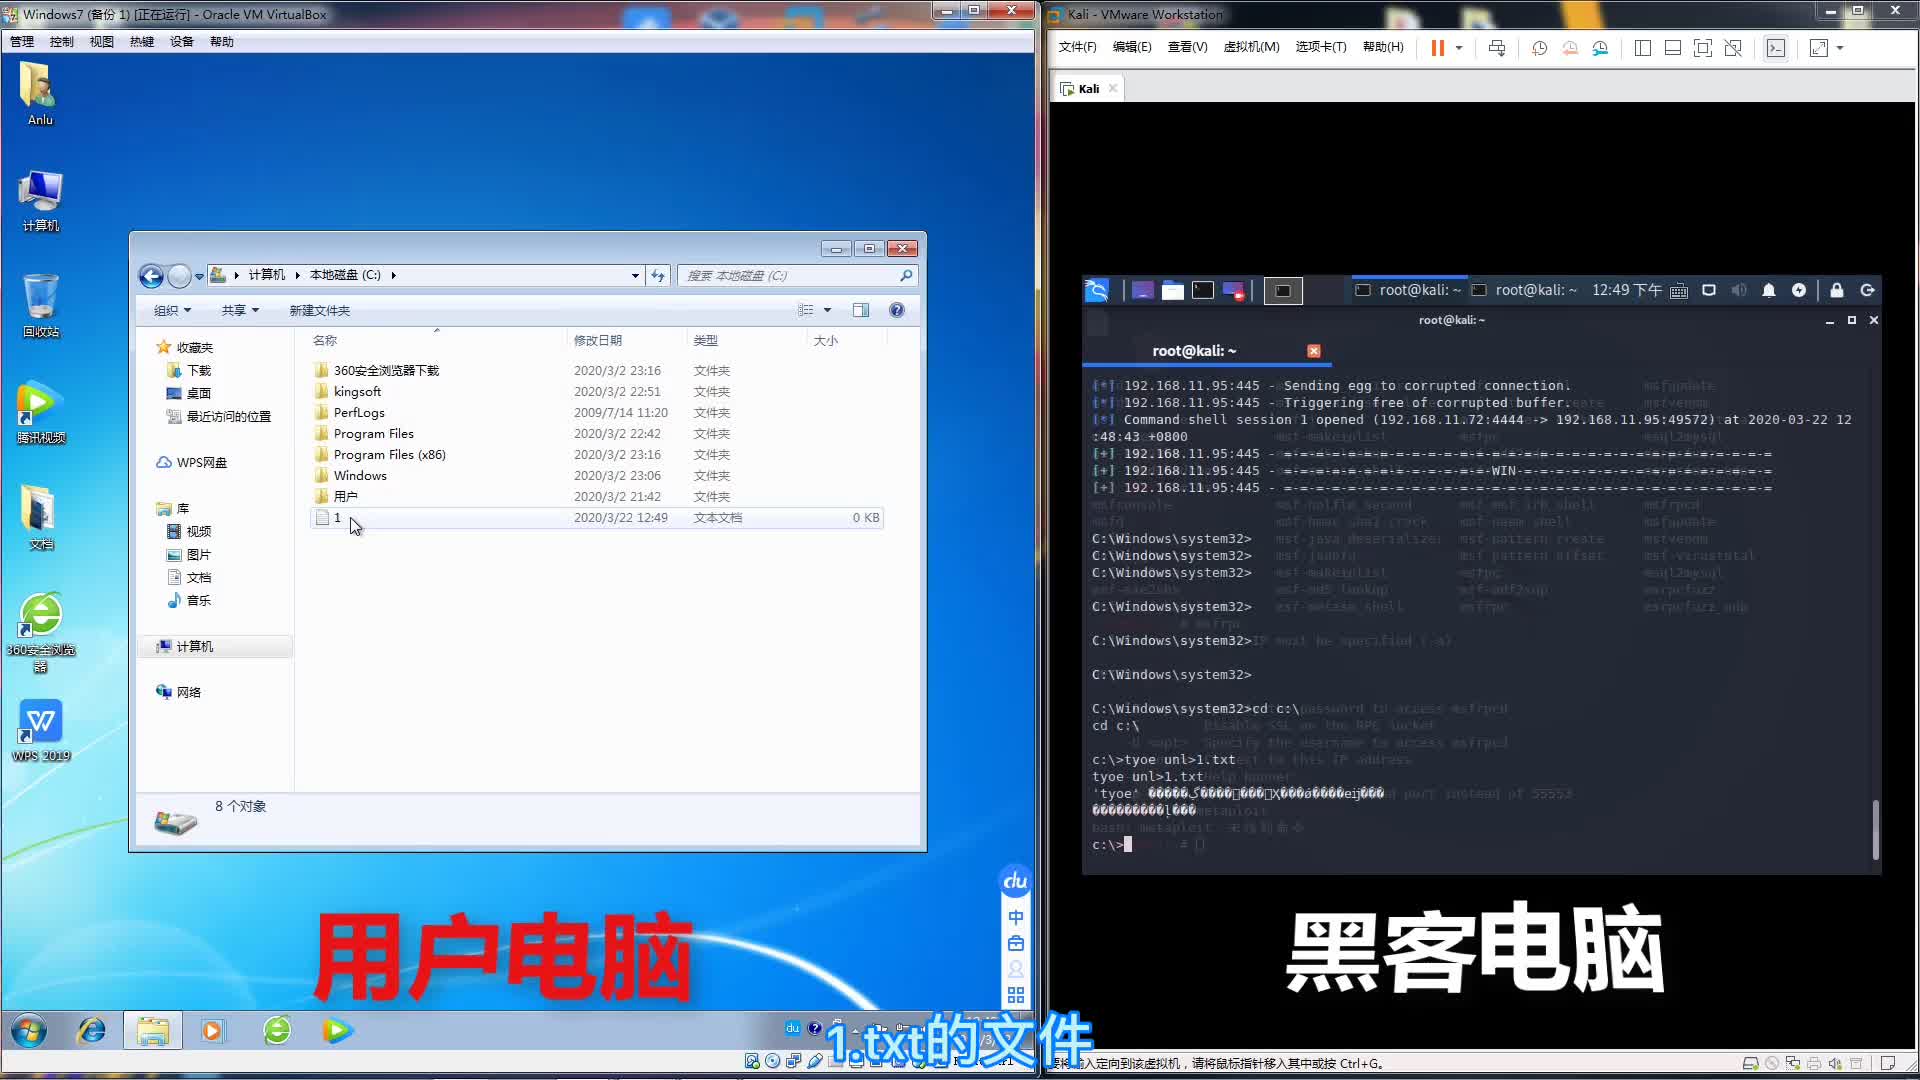
Task: Open the snapshot manager icon in VMware
Action: pos(1601,48)
